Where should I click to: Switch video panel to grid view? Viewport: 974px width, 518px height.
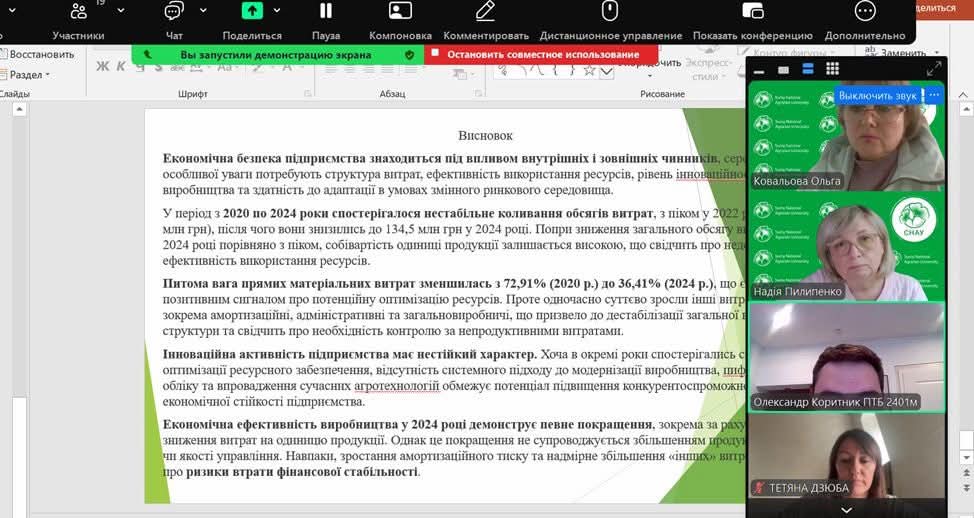832,69
